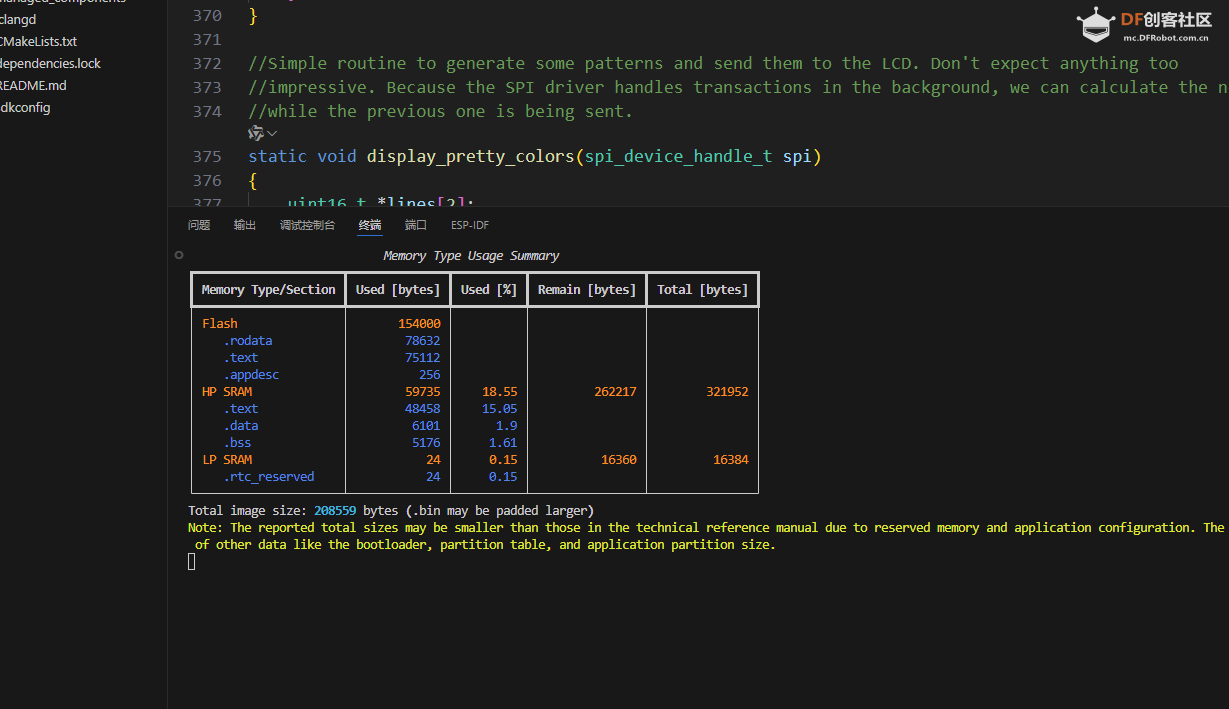This screenshot has height=709, width=1229.
Task: Click the terminal command status circle
Action: point(179,255)
